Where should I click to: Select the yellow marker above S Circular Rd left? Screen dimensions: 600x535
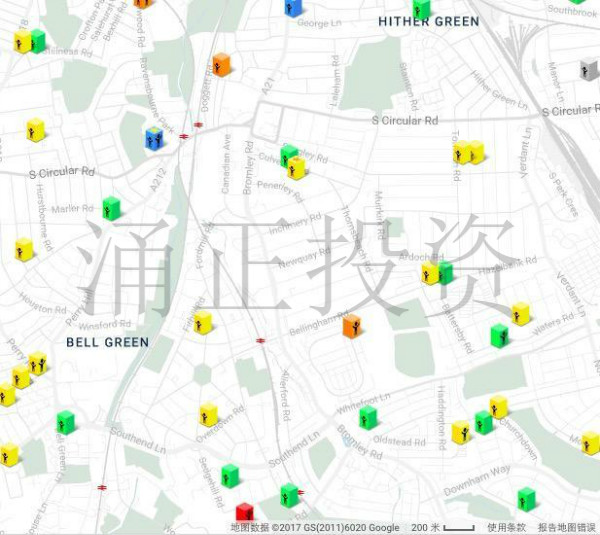(36, 130)
